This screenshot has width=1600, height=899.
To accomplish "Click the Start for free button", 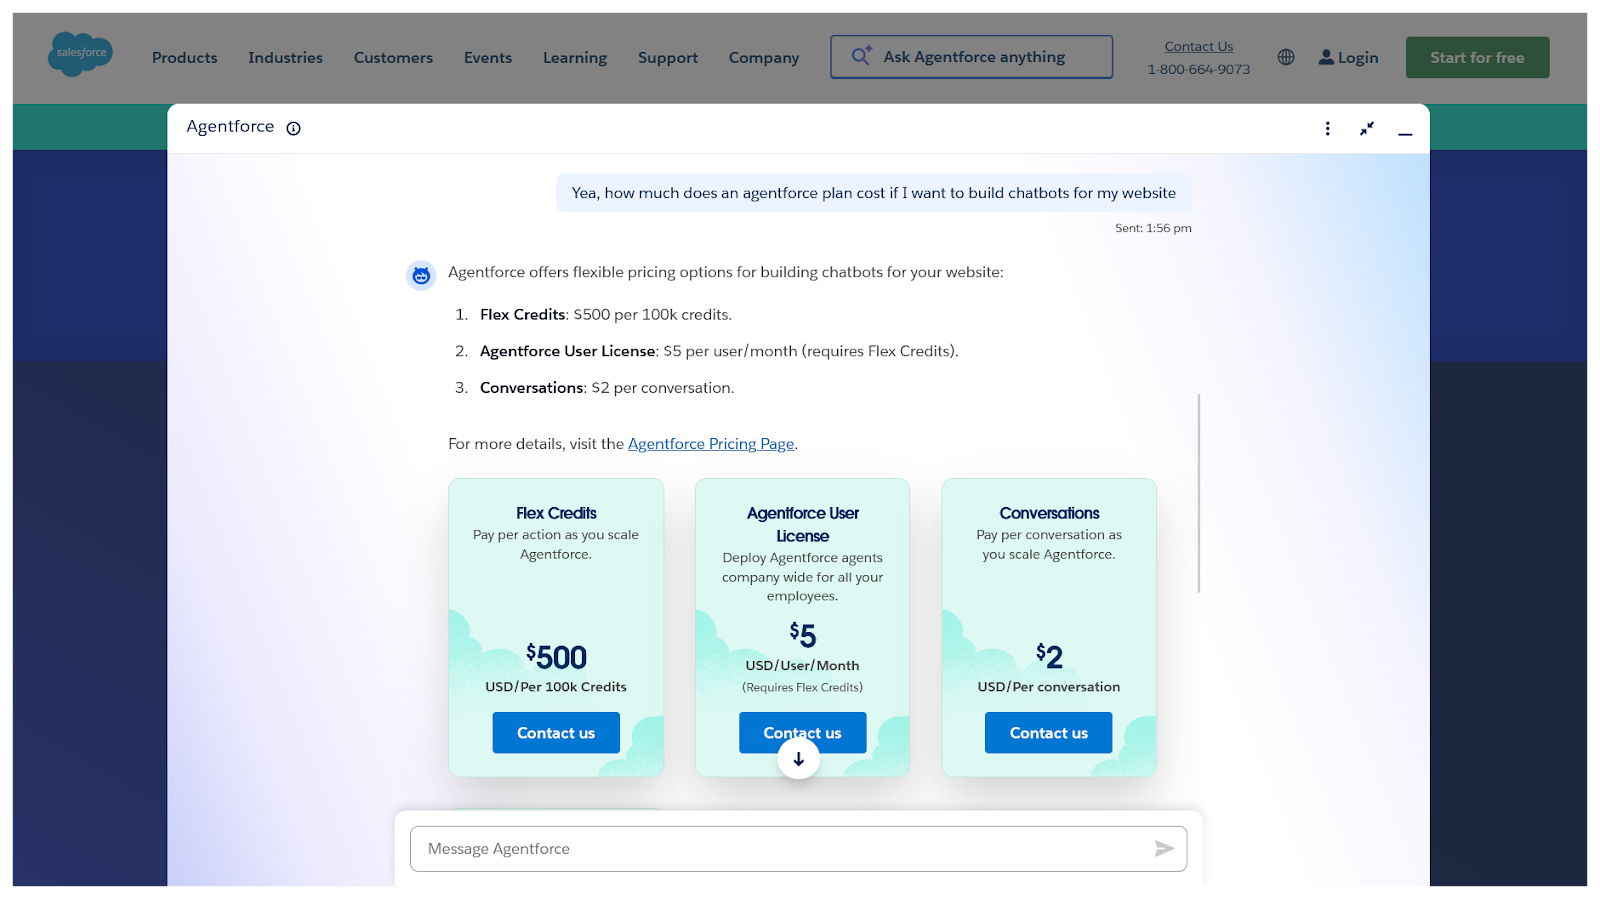I will click(1477, 58).
